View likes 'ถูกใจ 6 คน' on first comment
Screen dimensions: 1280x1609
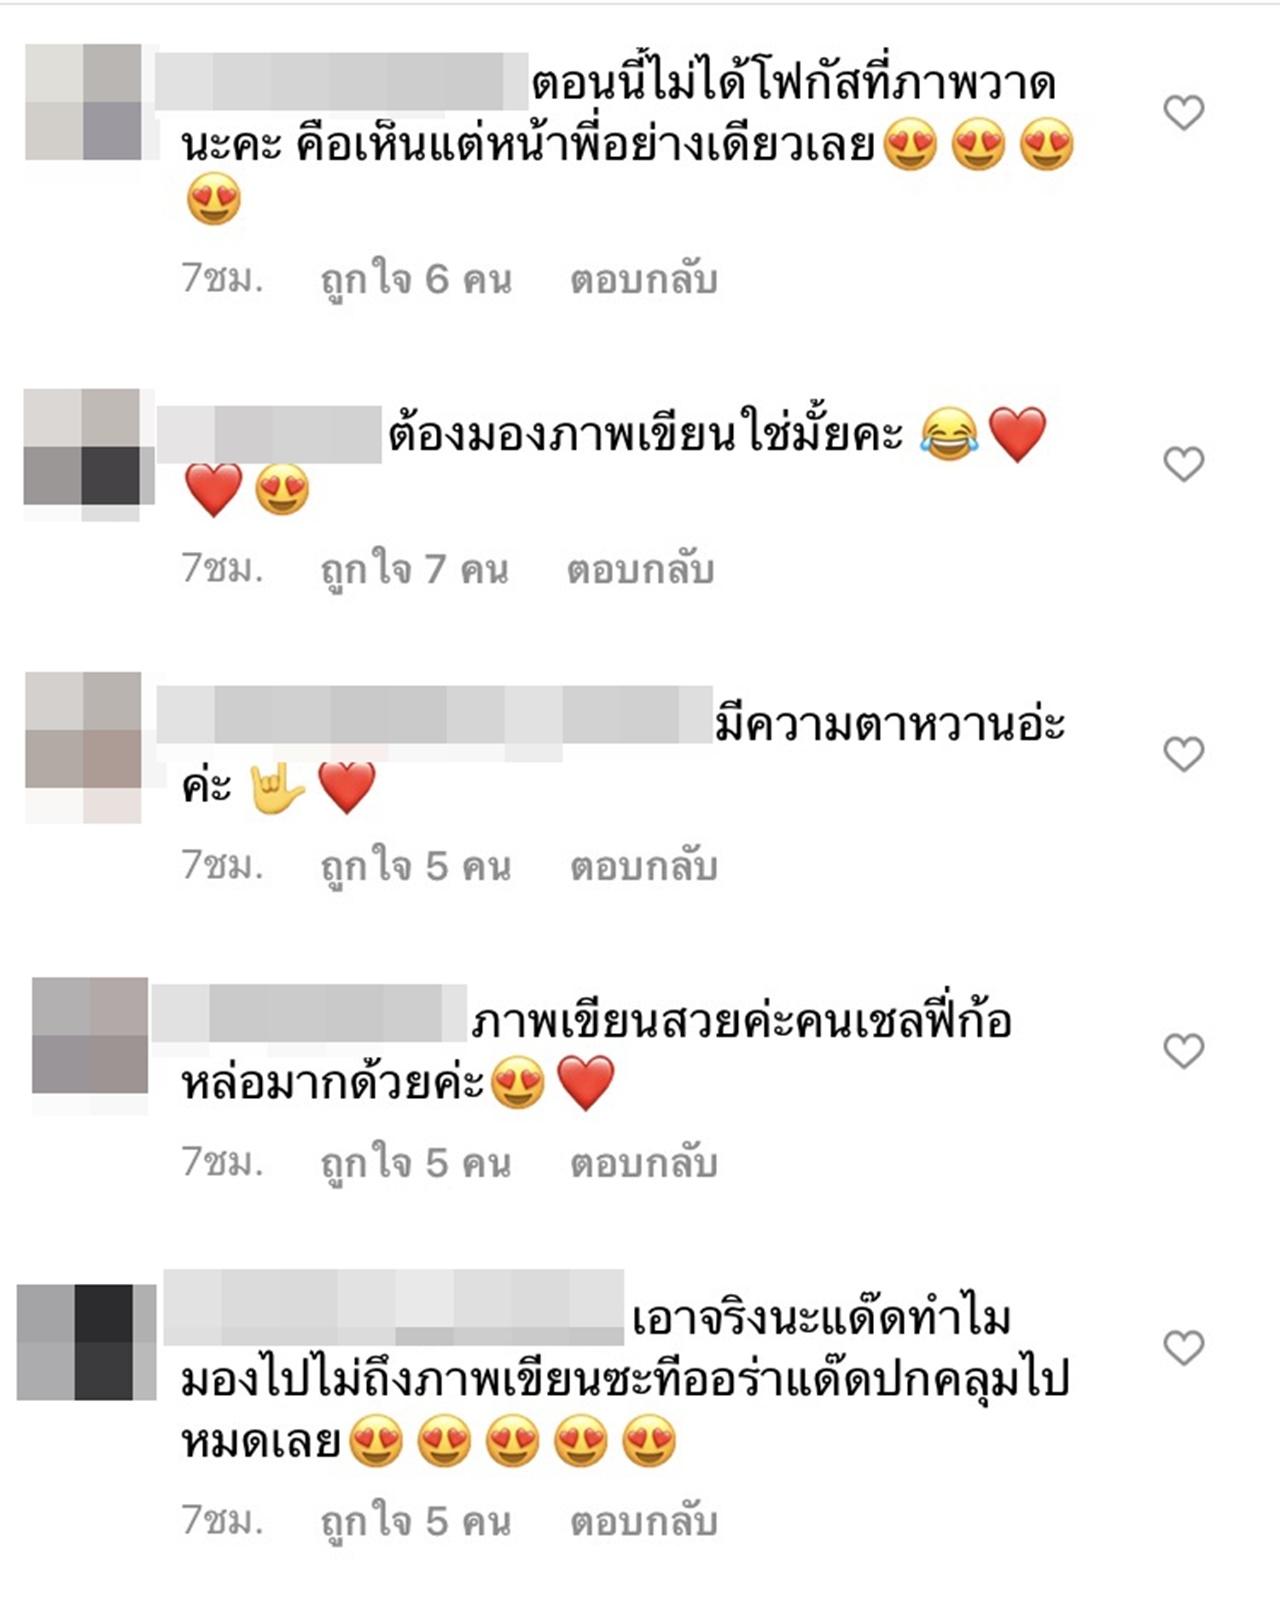coord(416,280)
